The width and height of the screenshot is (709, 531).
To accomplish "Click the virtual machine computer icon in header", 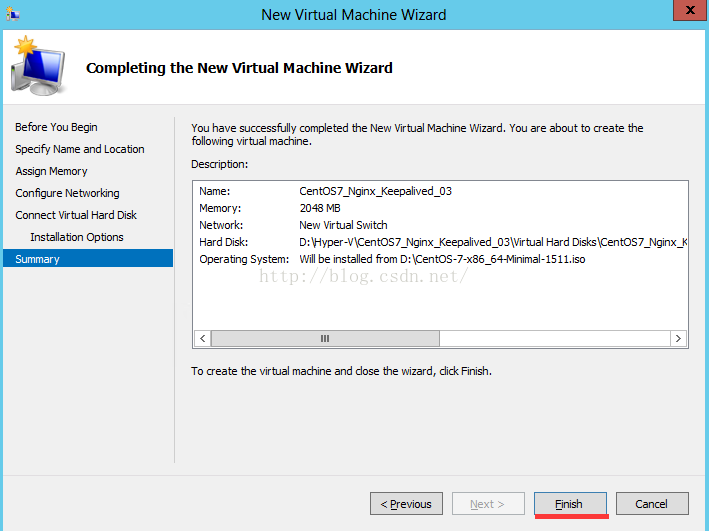I will [38, 66].
